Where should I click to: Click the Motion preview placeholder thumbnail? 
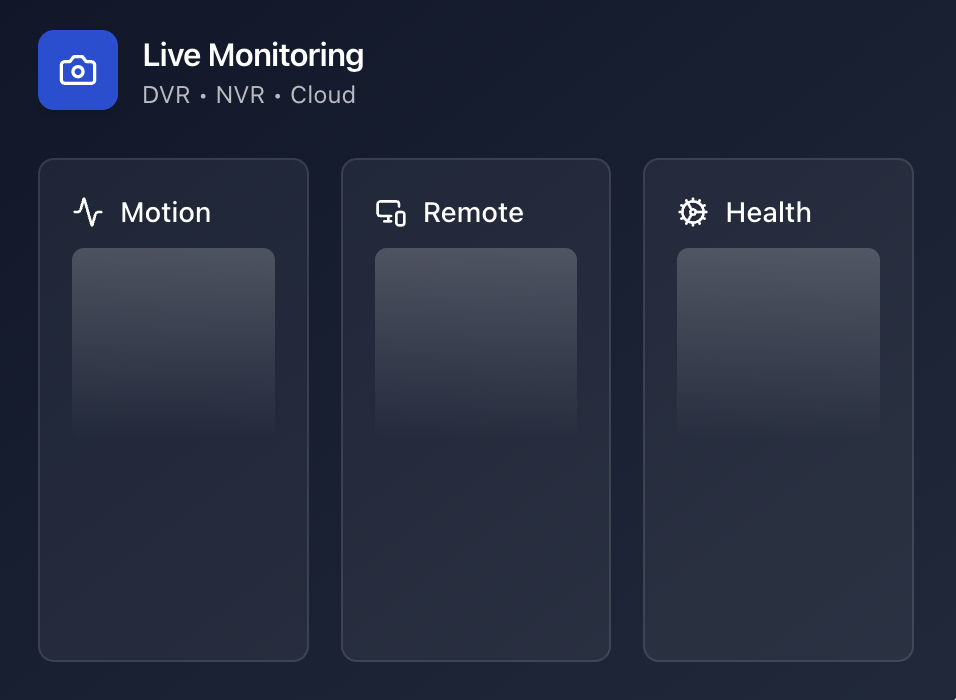tap(173, 340)
